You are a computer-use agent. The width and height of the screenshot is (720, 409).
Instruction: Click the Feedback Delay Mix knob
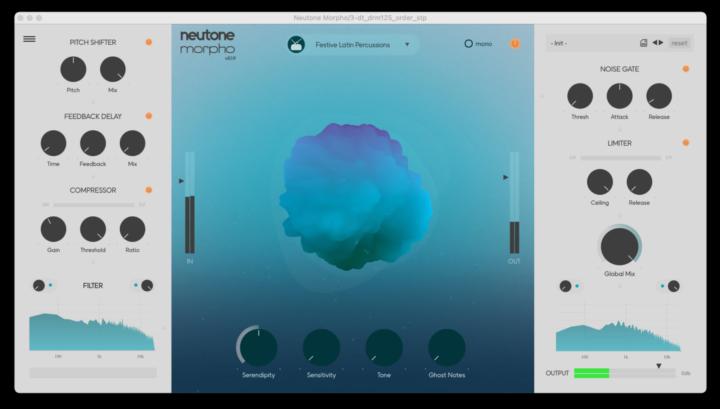(132, 143)
